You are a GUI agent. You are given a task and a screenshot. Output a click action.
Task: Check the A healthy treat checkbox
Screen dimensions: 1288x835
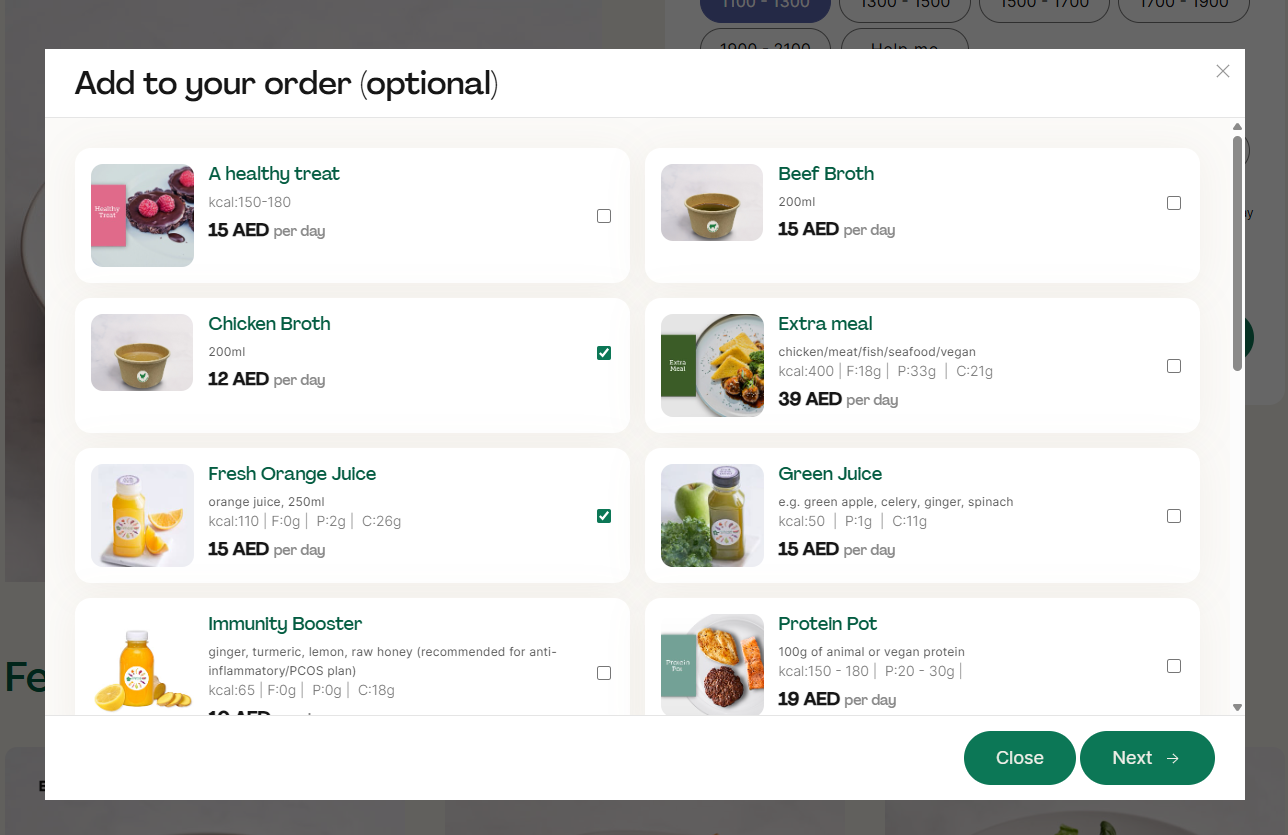(604, 216)
